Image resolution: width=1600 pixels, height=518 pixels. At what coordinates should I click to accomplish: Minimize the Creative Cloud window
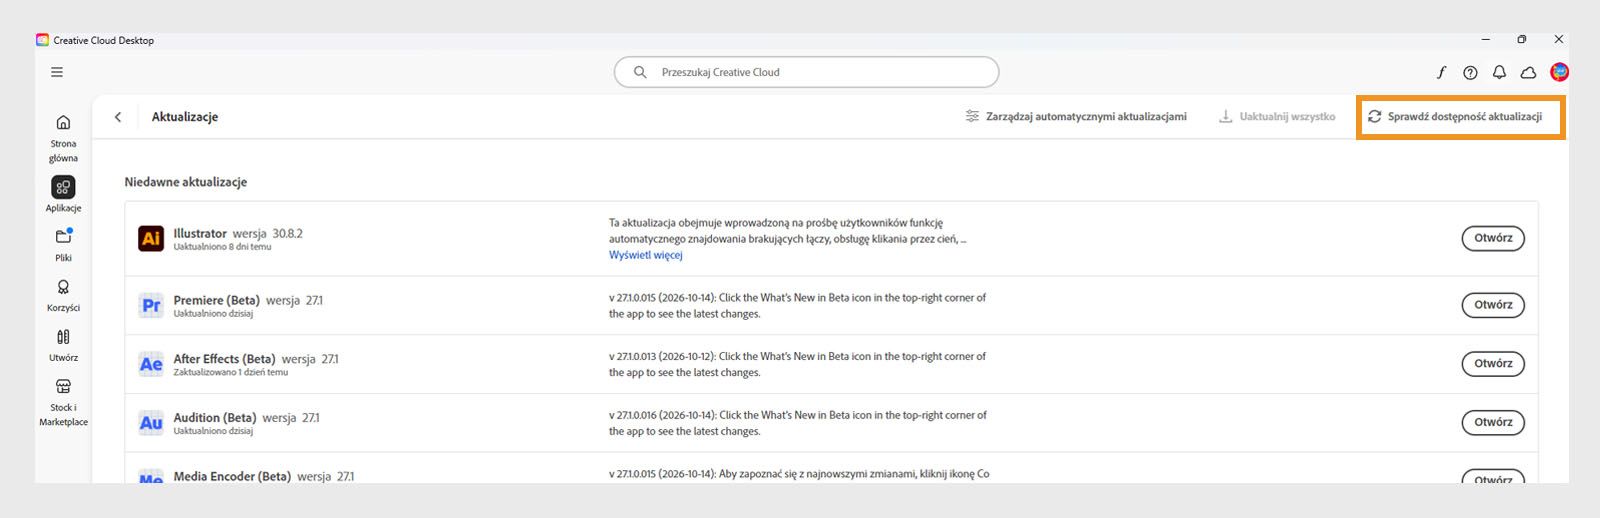click(1486, 40)
